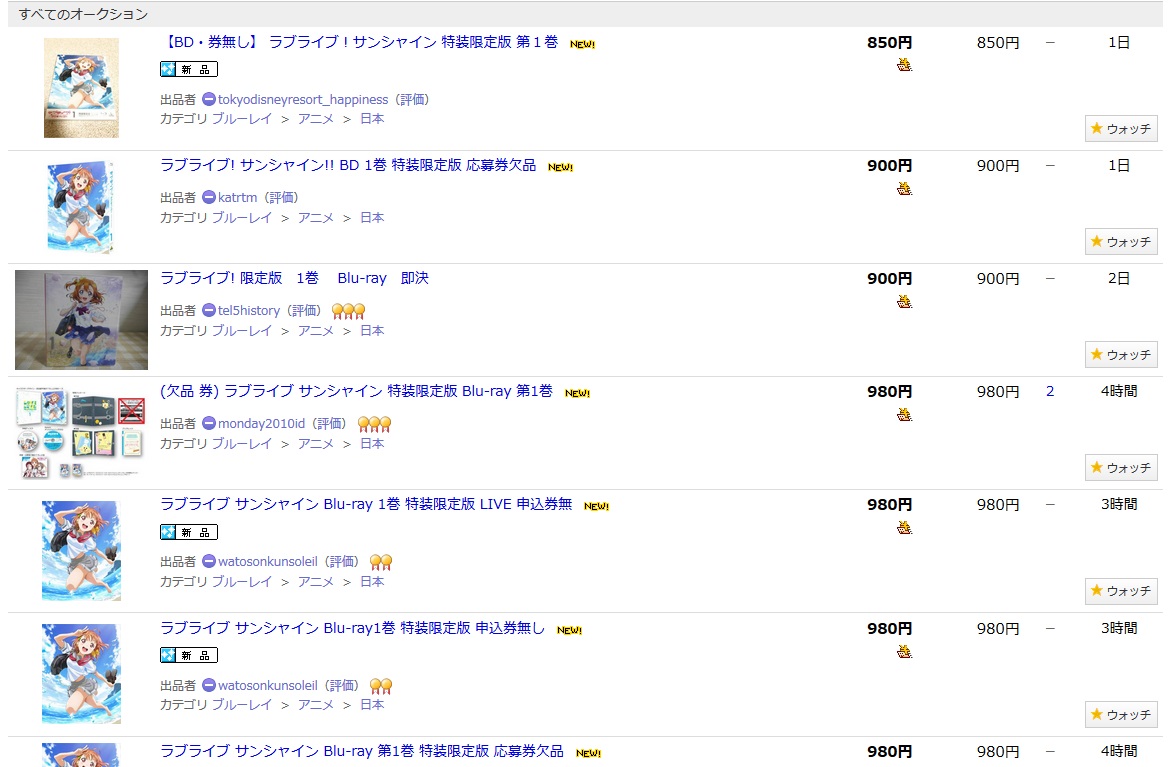
Task: Toggle ウォッチ for the tel5history listing
Action: click(x=1120, y=355)
